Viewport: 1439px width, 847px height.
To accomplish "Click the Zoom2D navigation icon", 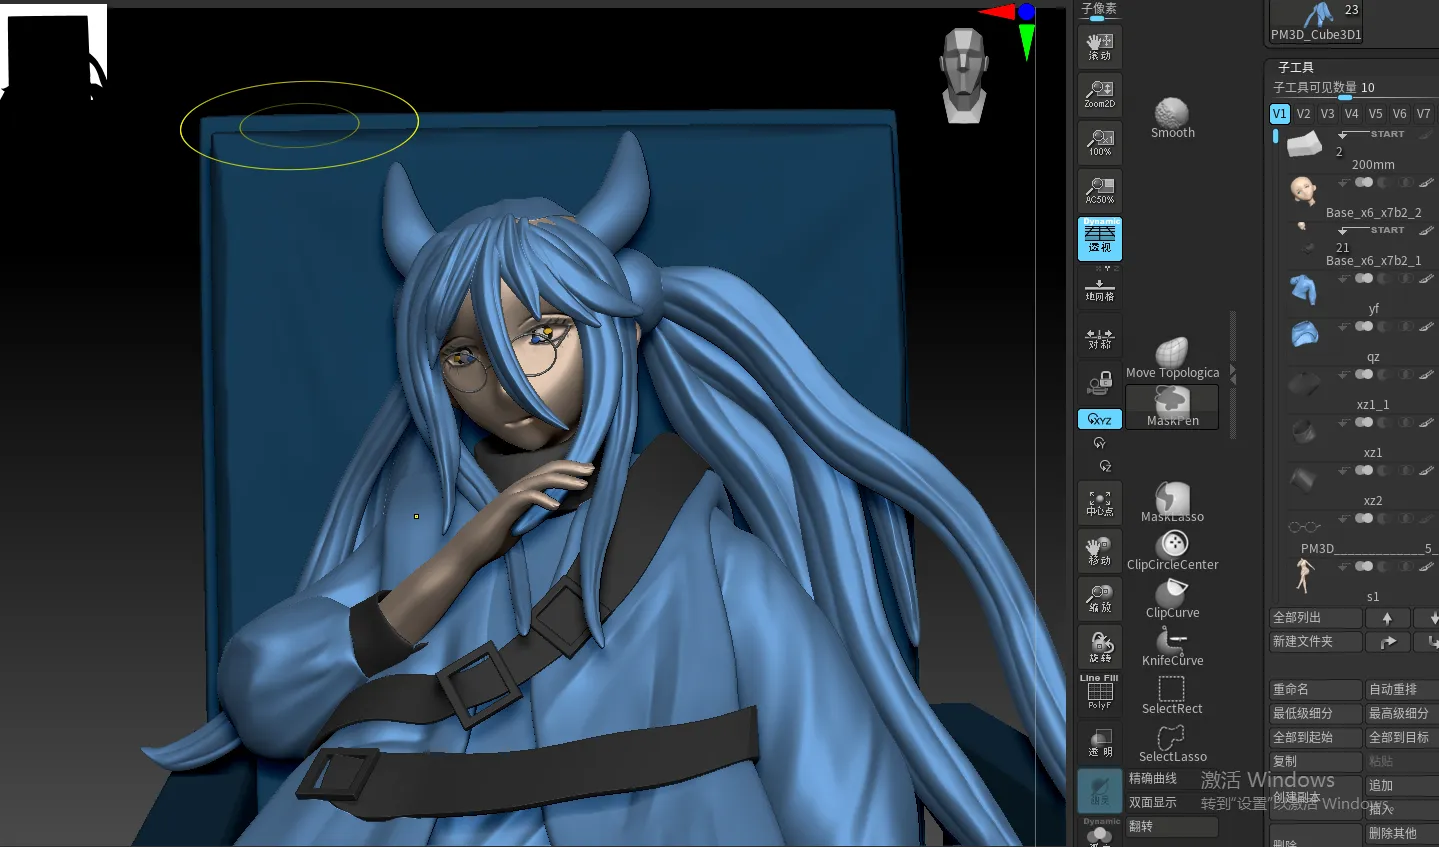I will [x=1100, y=94].
